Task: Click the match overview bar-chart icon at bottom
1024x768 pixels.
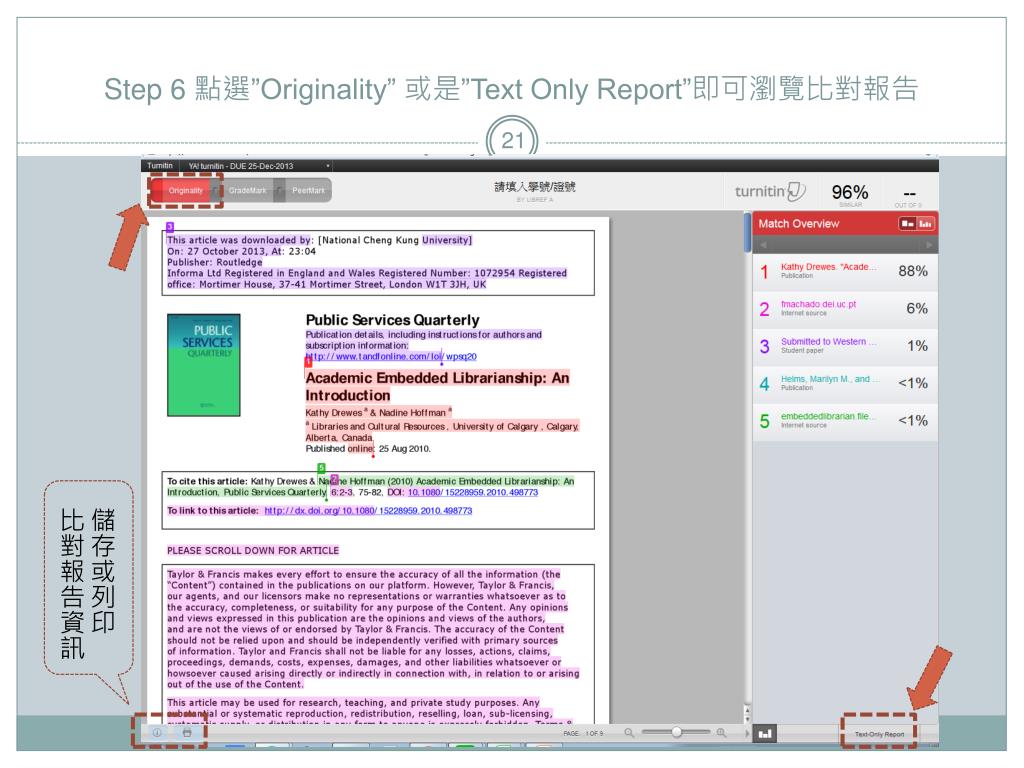Action: pos(764,733)
